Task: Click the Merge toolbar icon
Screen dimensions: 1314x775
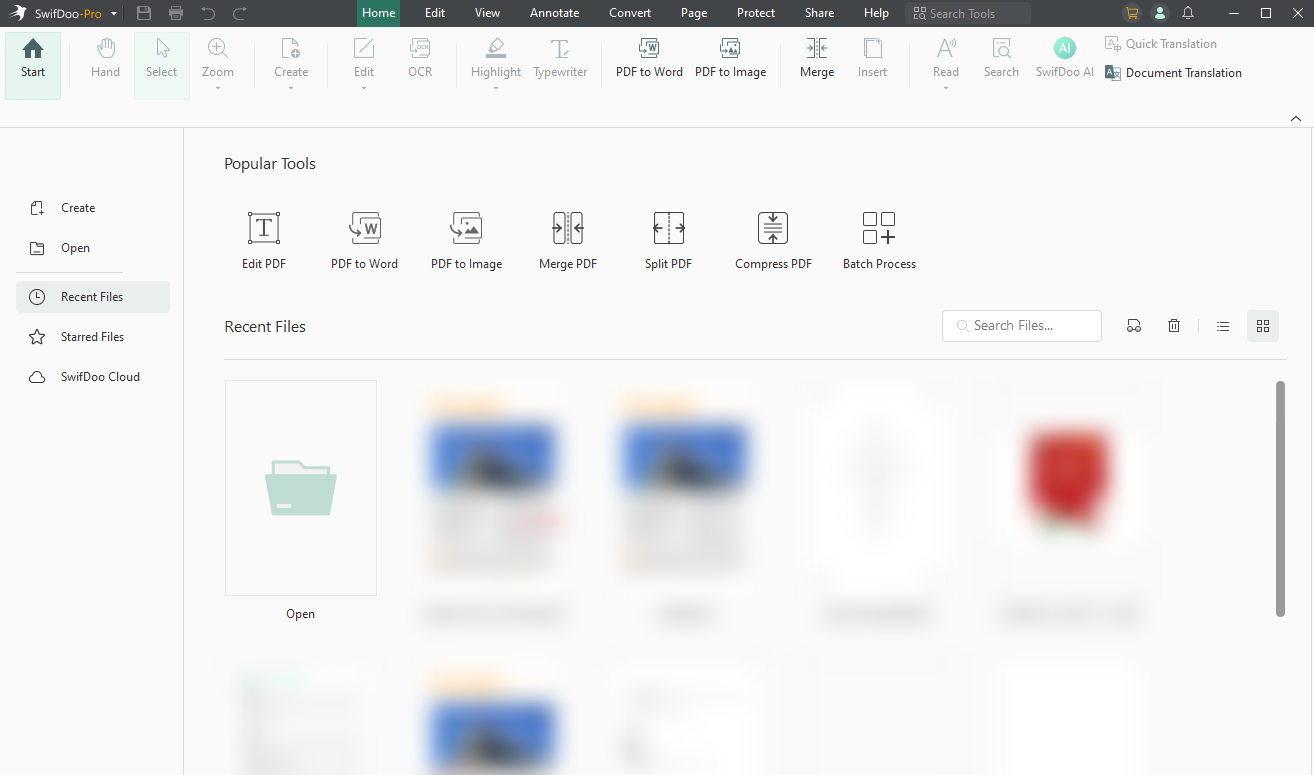Action: pyautogui.click(x=816, y=58)
